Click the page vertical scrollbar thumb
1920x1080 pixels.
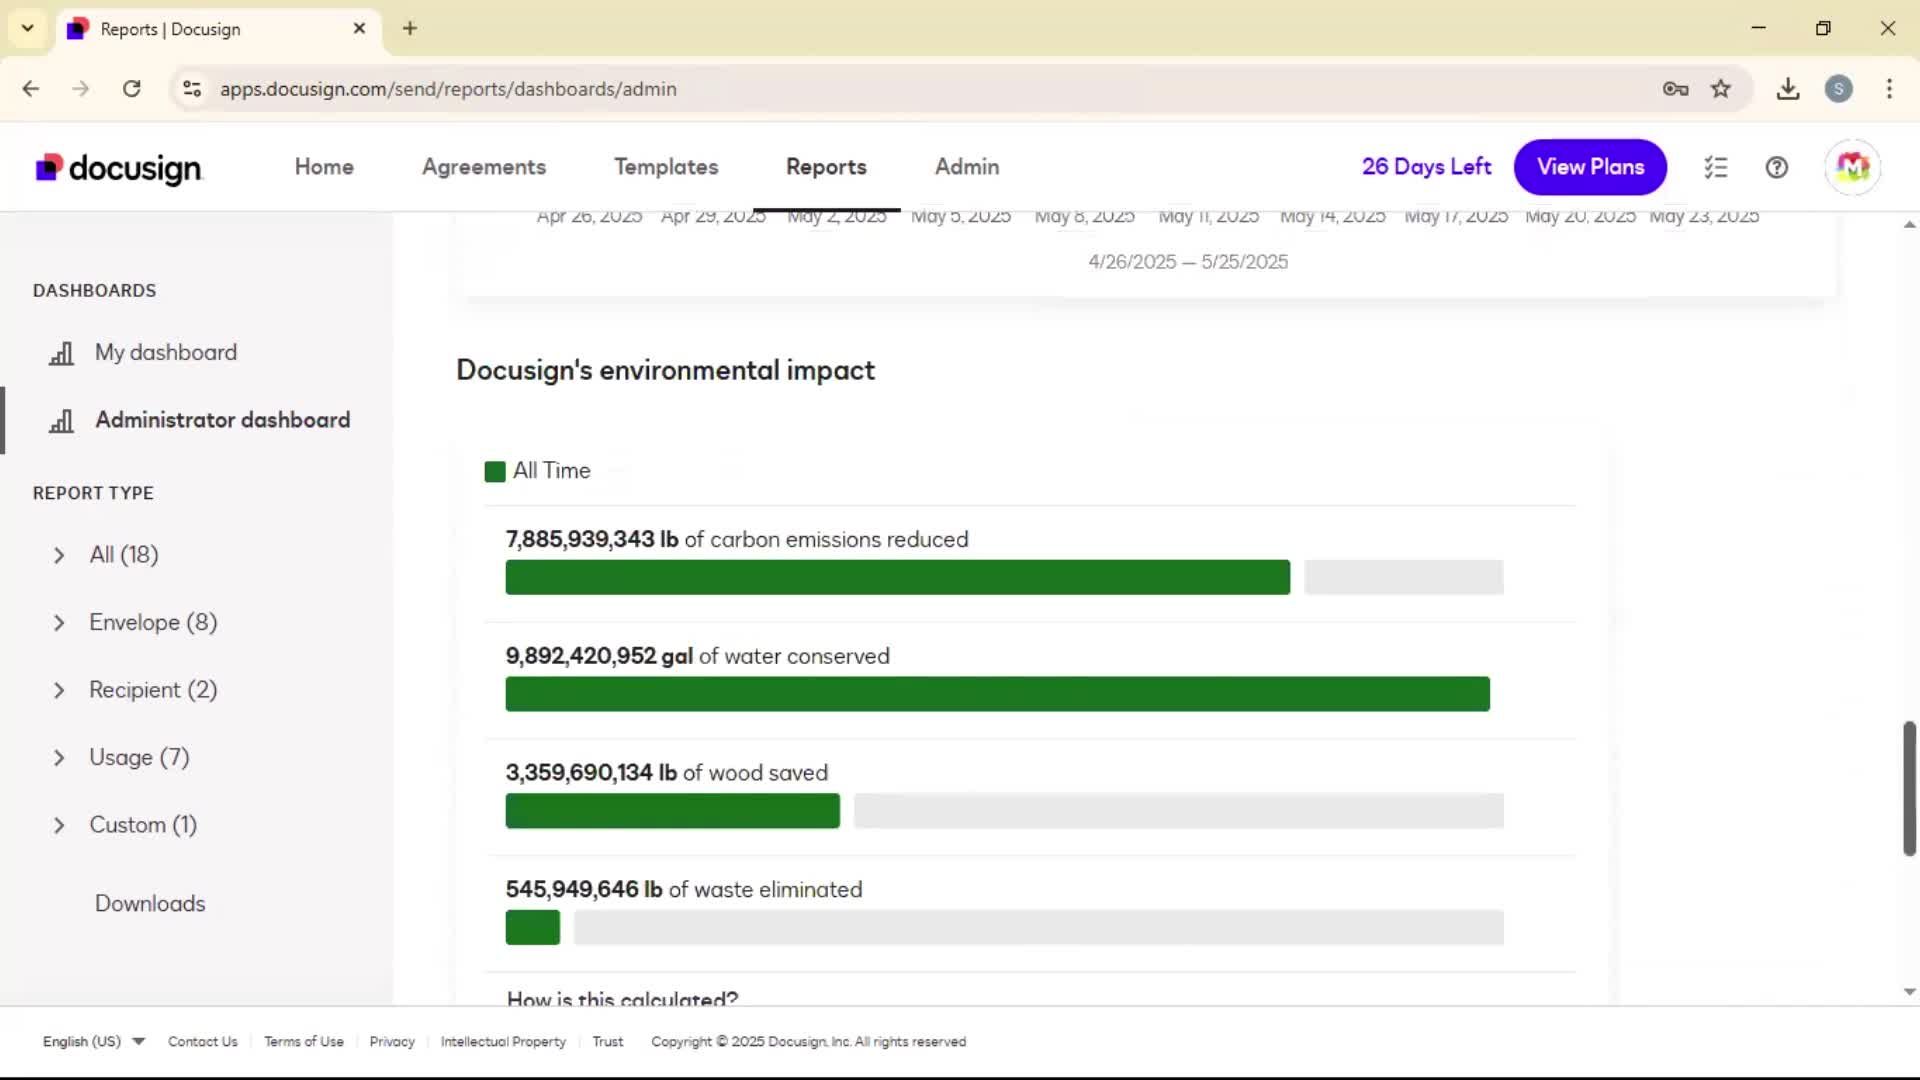tap(1909, 788)
